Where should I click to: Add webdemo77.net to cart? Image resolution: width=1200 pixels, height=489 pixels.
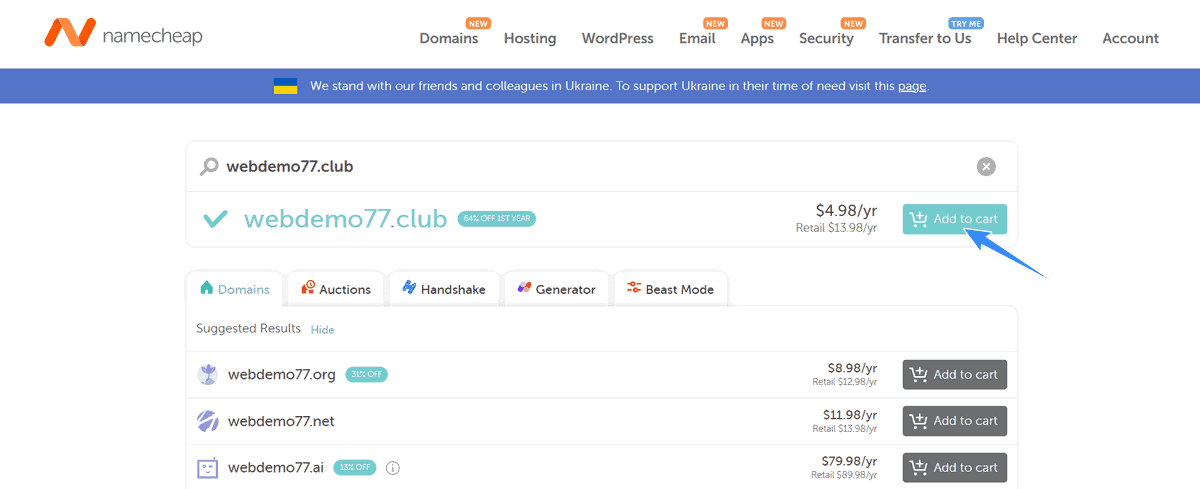[x=955, y=421]
